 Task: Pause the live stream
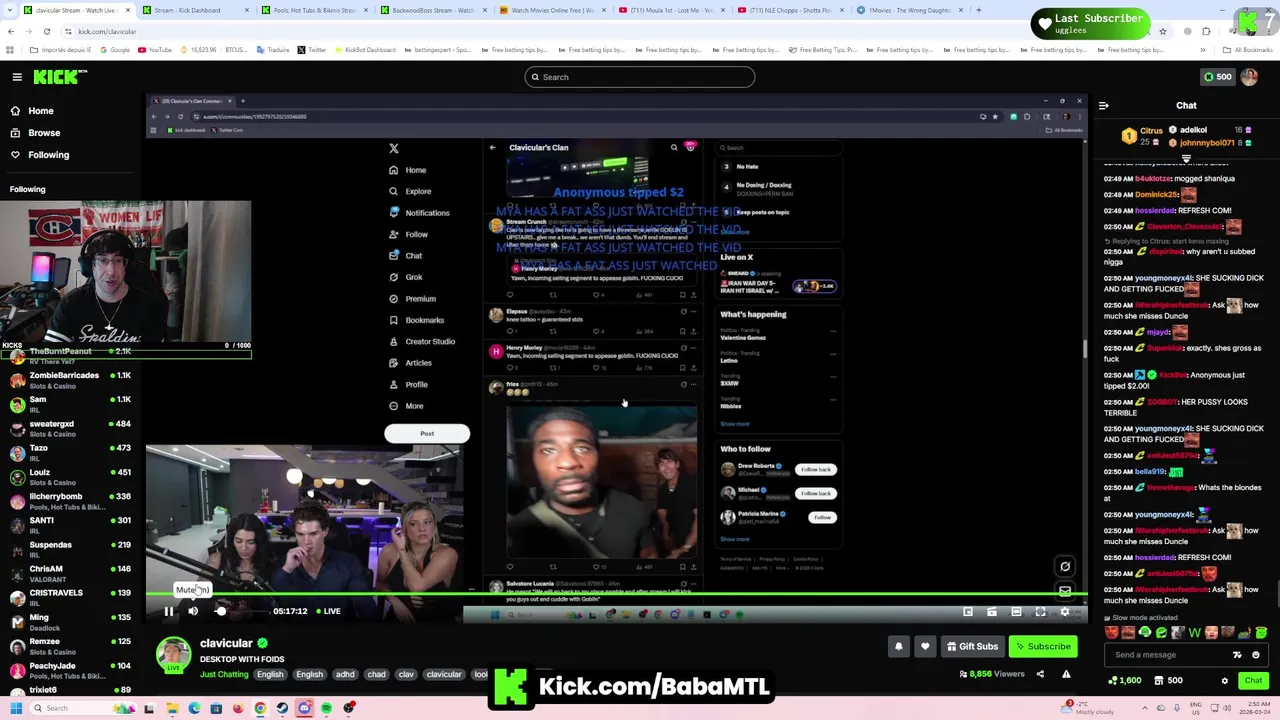point(169,611)
